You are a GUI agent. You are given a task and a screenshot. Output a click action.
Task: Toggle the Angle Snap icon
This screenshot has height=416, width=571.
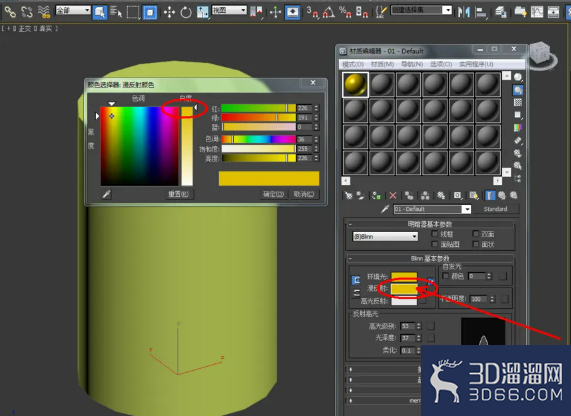(x=328, y=12)
